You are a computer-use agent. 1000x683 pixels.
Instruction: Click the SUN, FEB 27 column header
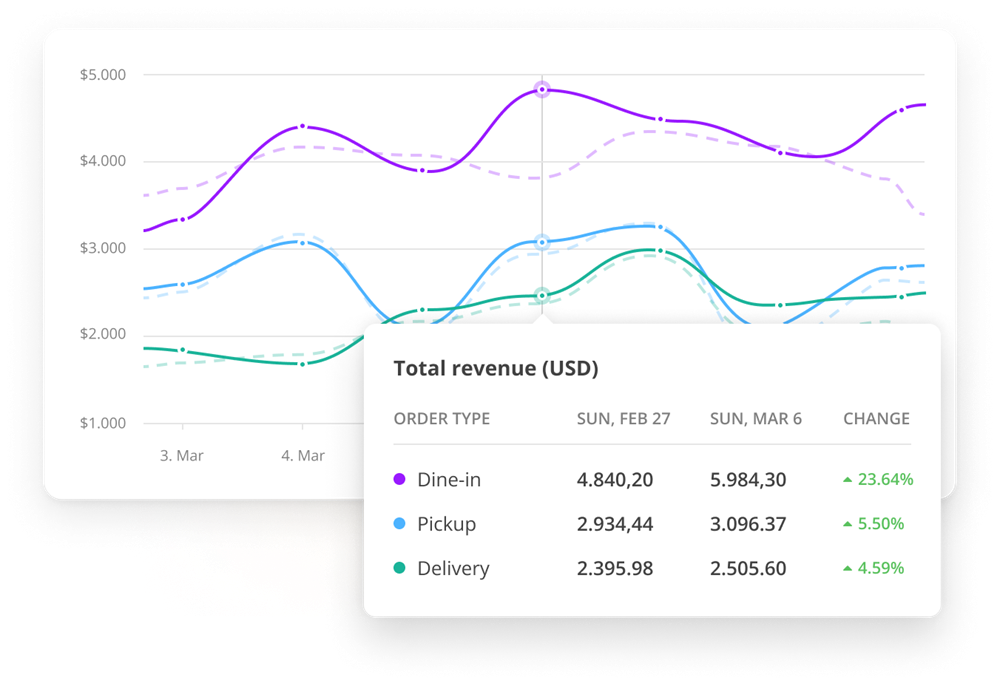click(624, 419)
